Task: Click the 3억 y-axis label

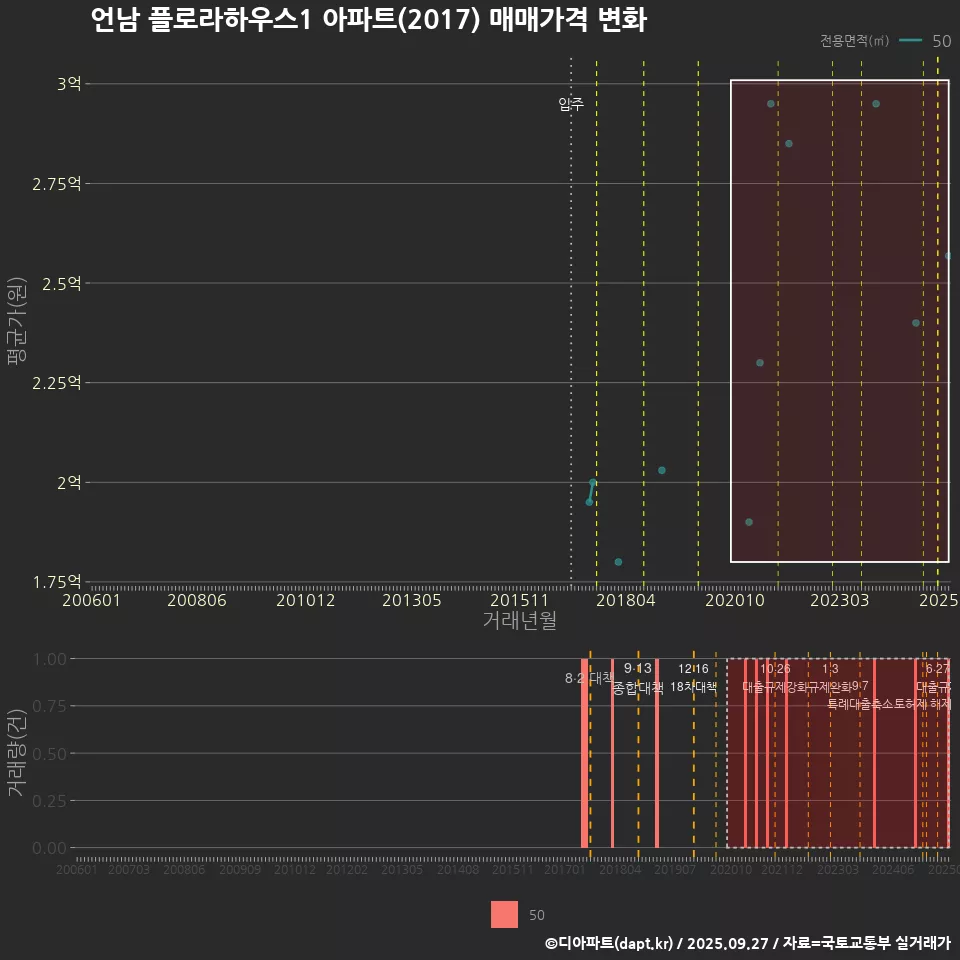Action: (69, 84)
